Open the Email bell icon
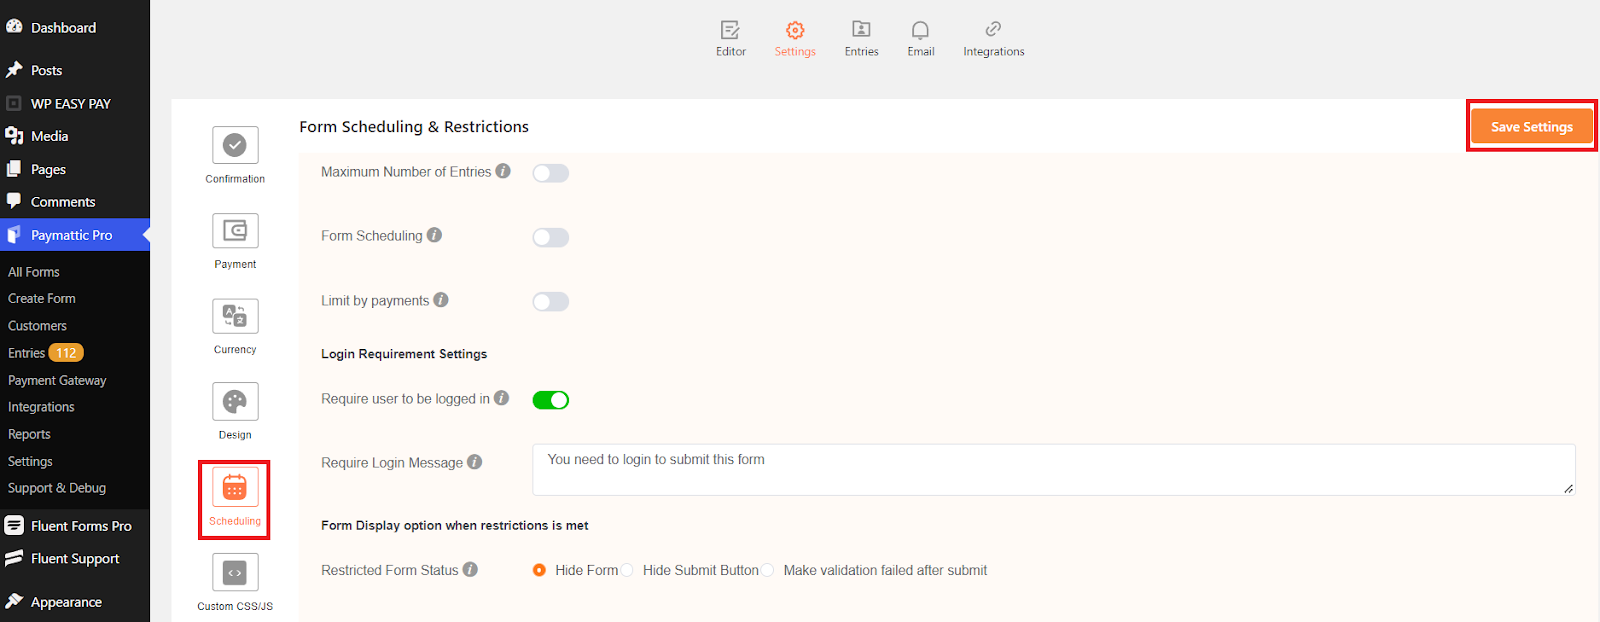The height and width of the screenshot is (622, 1600). (x=920, y=30)
